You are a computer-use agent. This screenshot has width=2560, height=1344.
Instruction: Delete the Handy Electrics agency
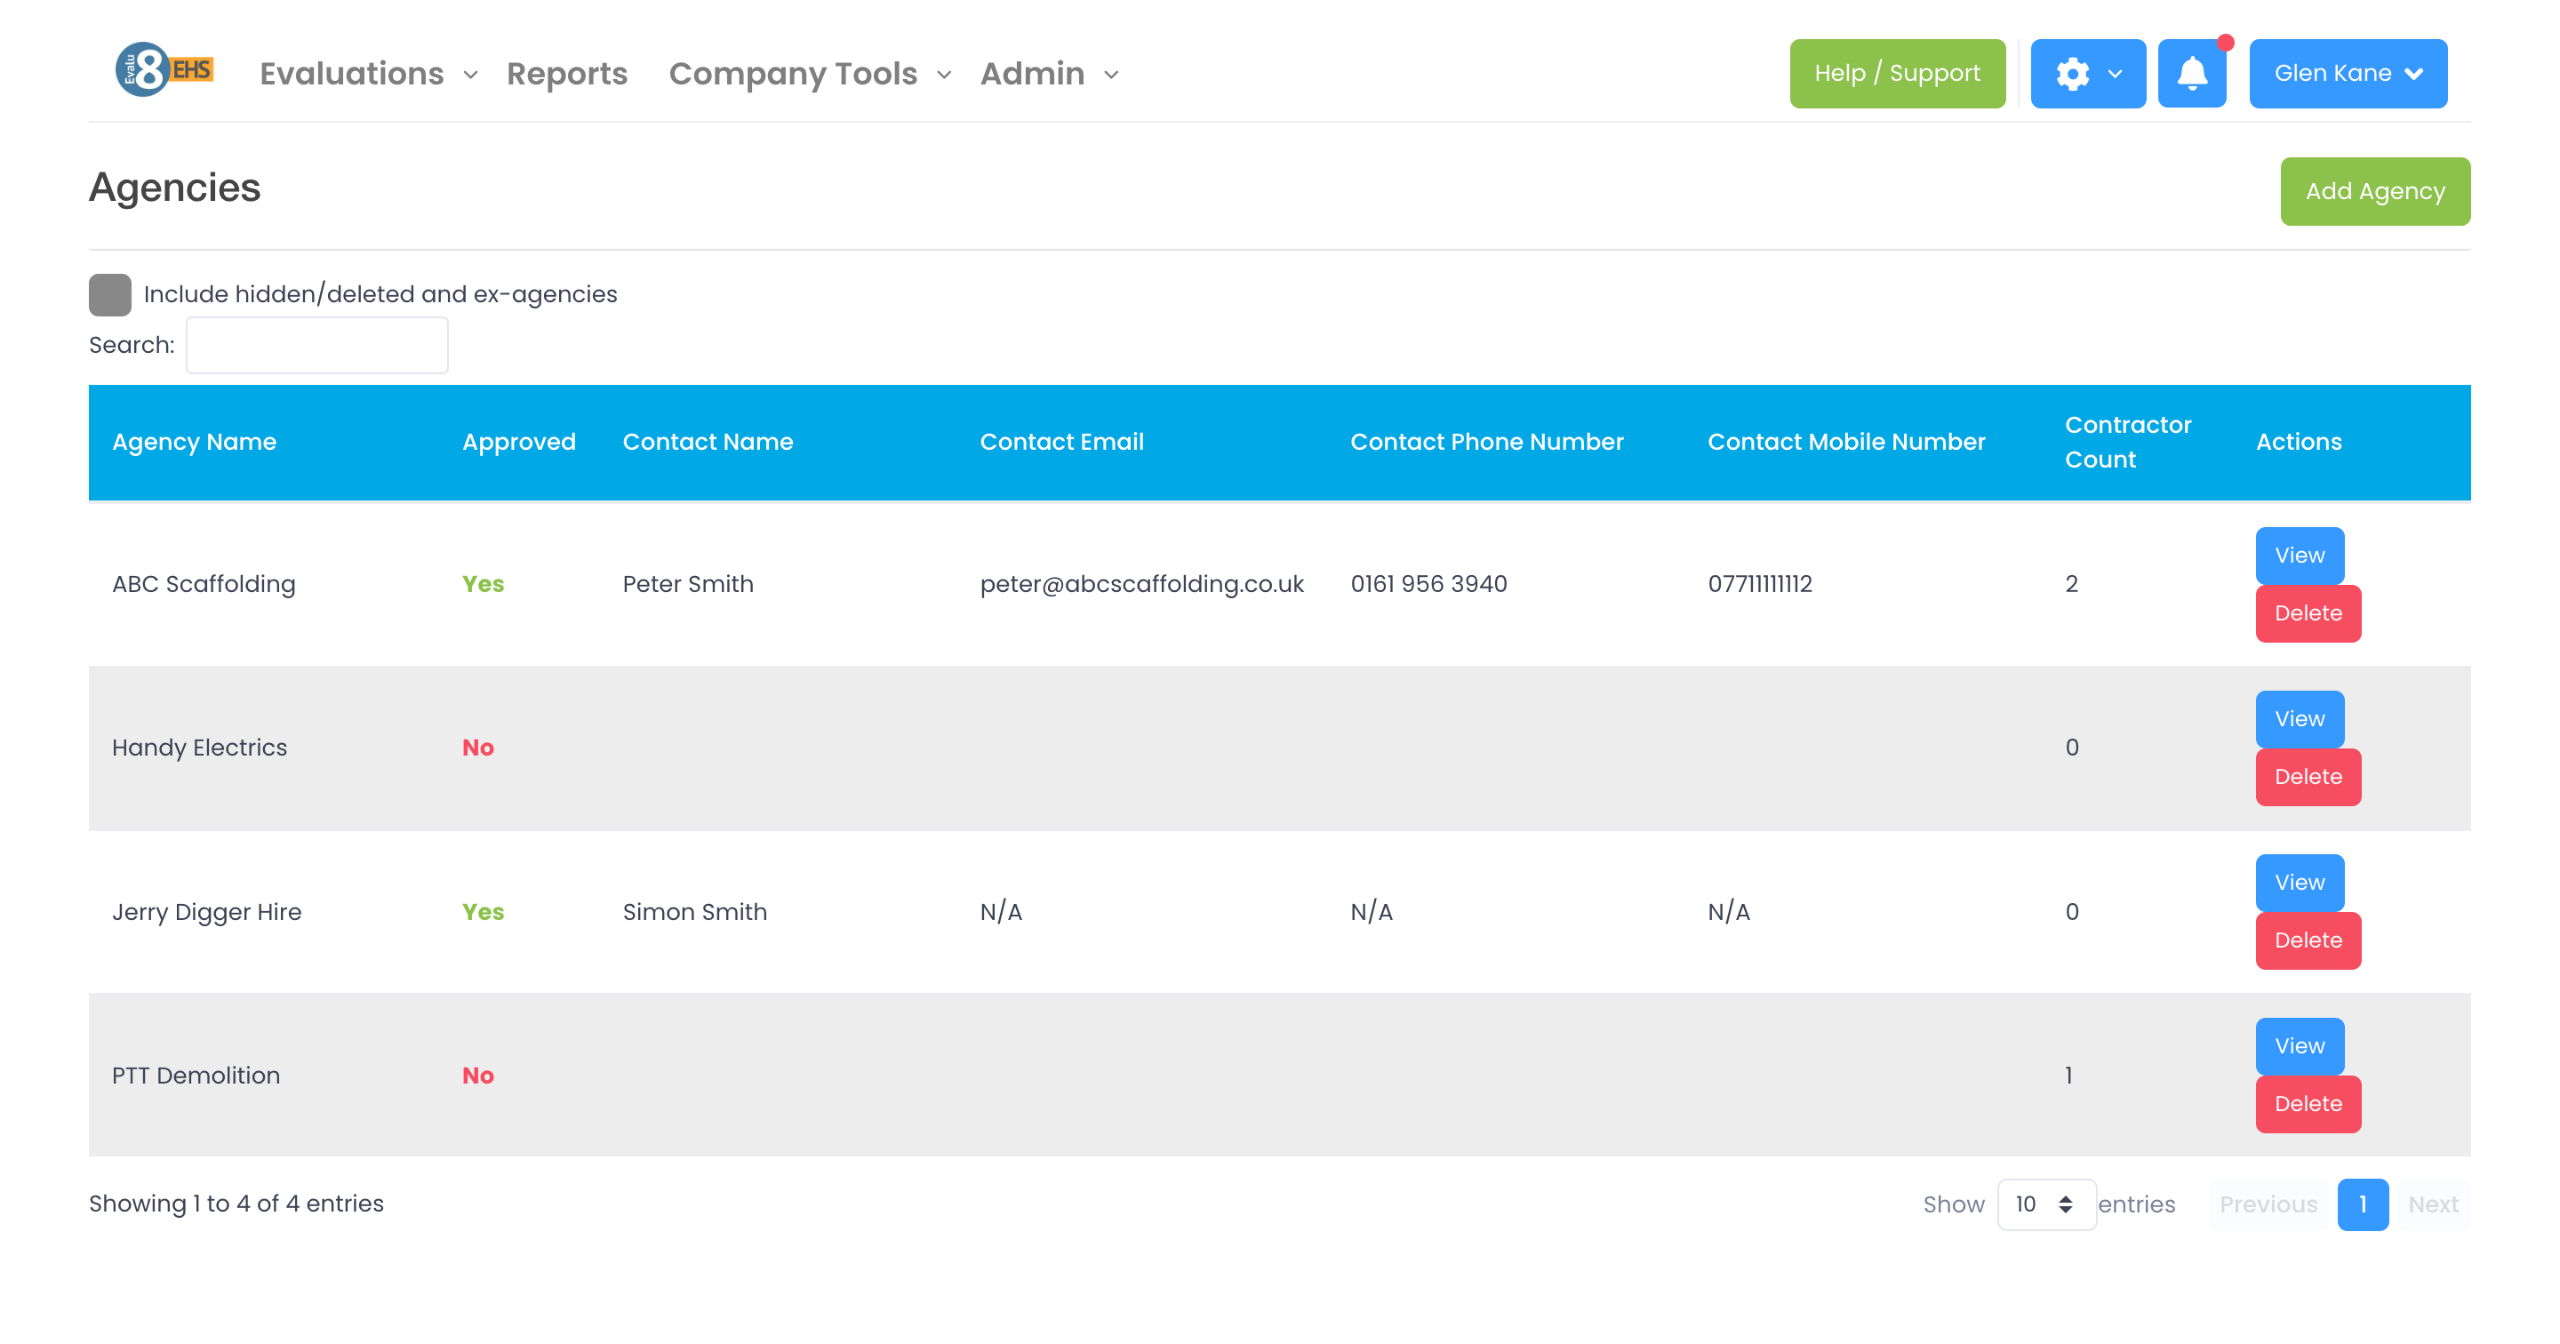coord(2307,777)
